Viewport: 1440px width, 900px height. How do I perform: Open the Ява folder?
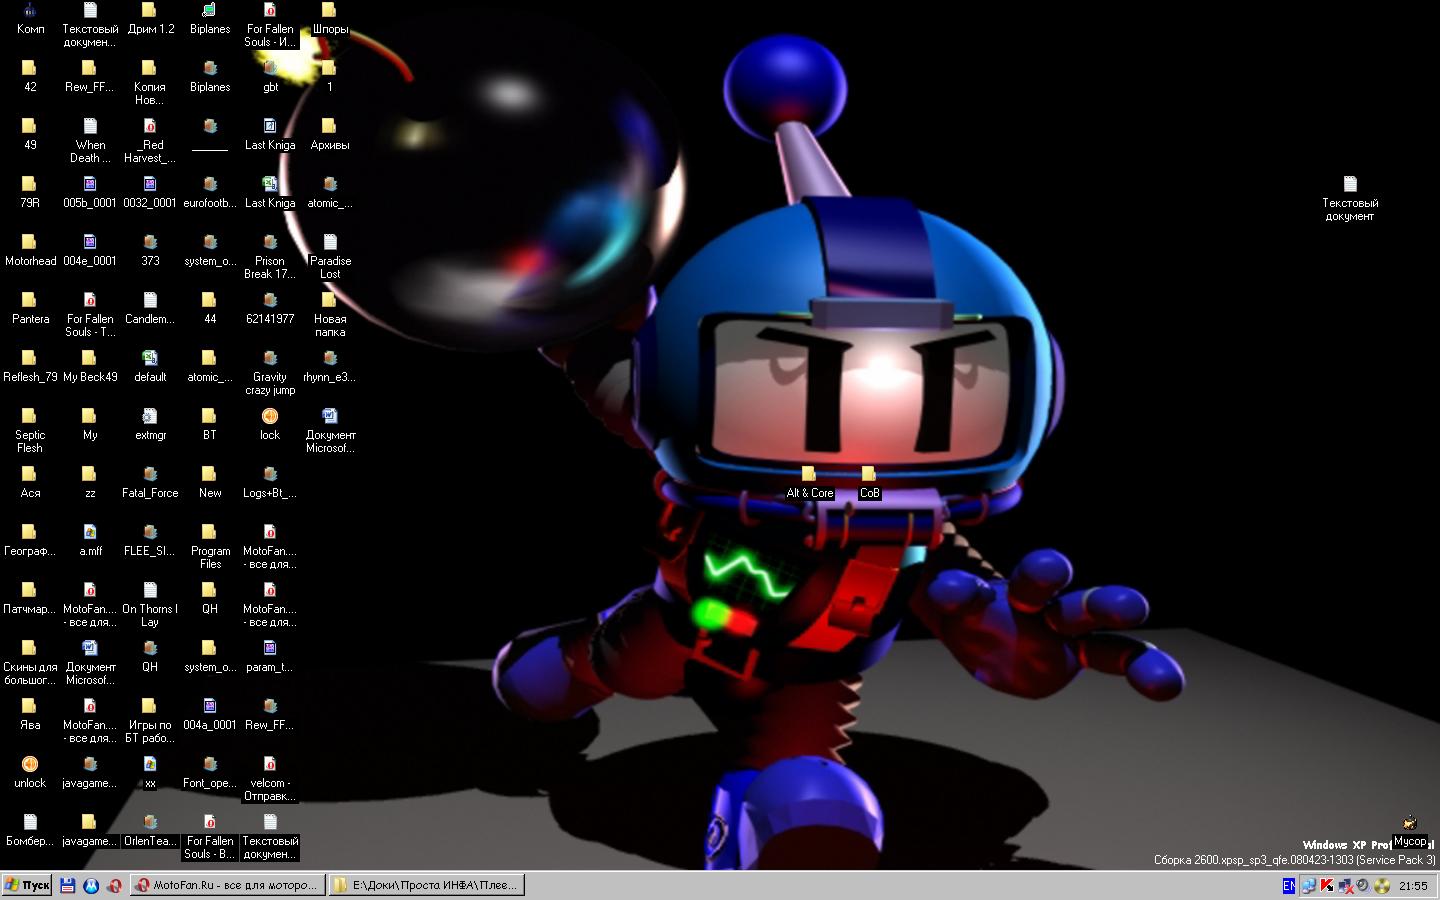point(30,714)
